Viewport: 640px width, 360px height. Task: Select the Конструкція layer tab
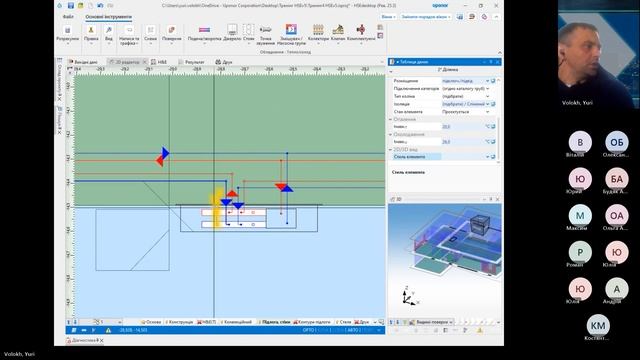[x=179, y=322]
